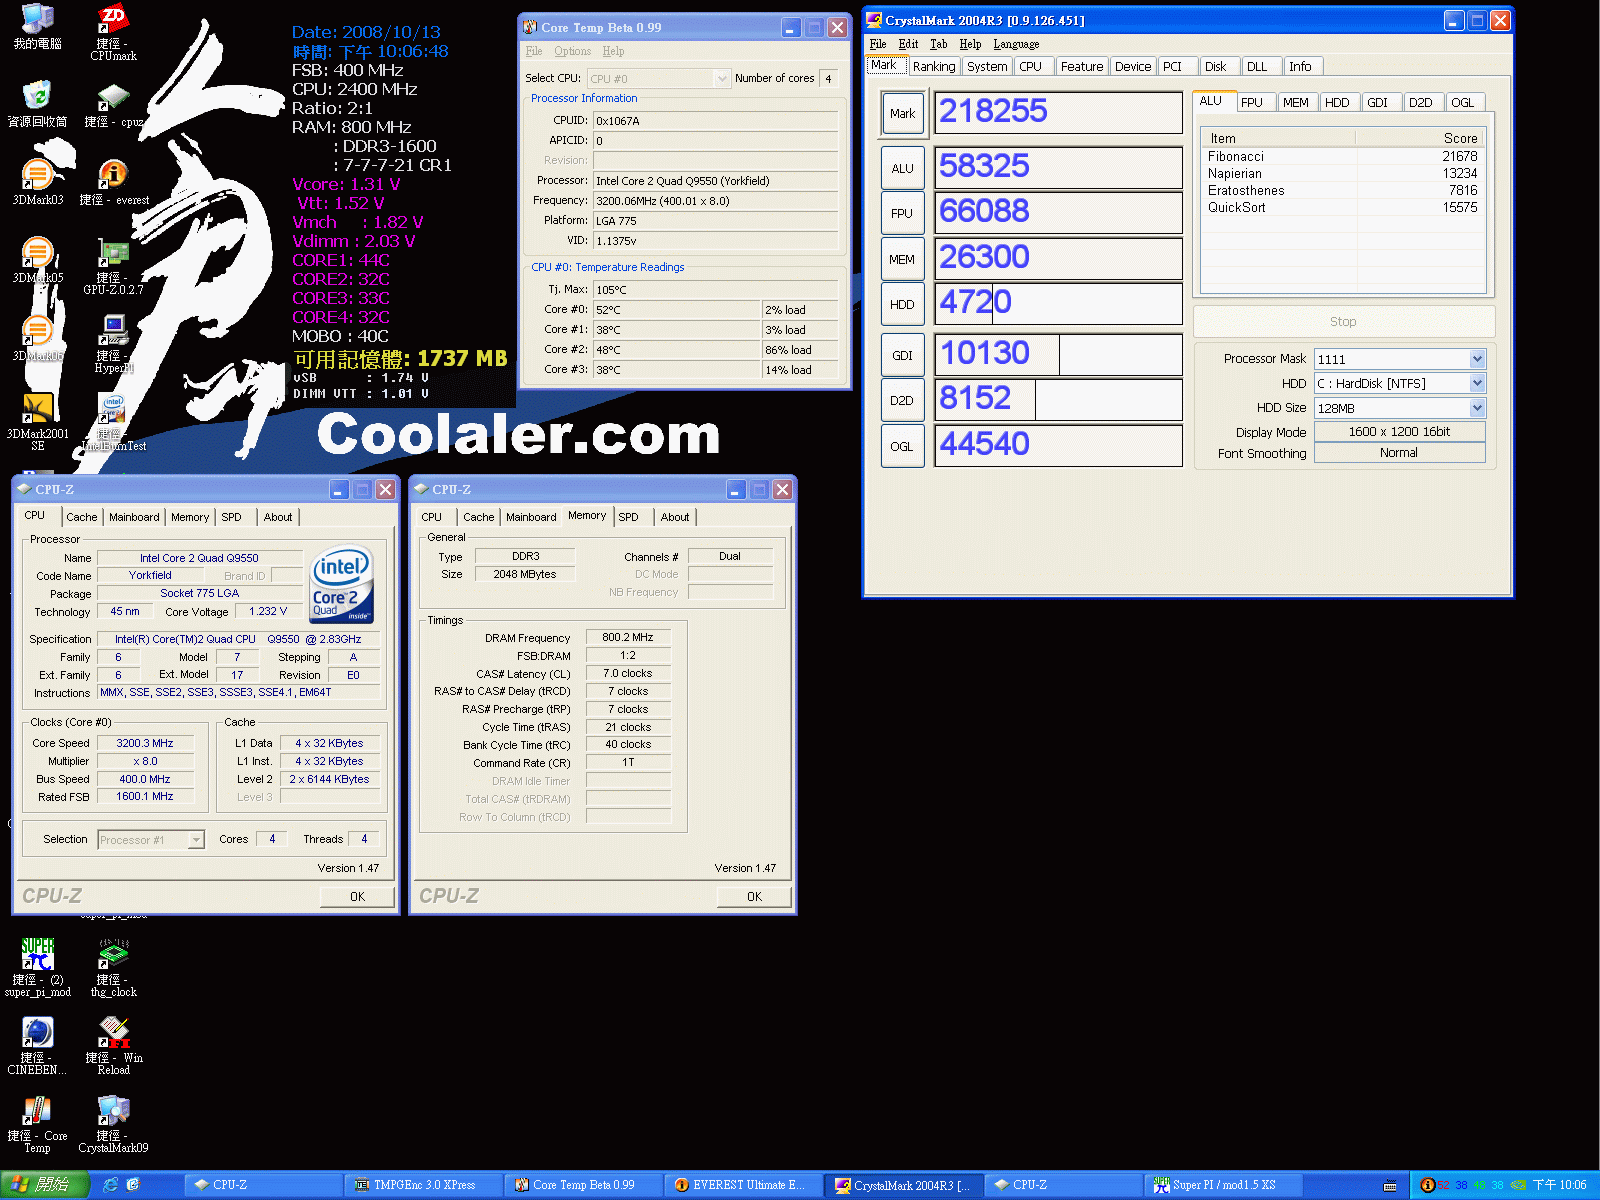This screenshot has width=1600, height=1200.
Task: Open the Recycle Bin desktop icon
Action: point(37,104)
